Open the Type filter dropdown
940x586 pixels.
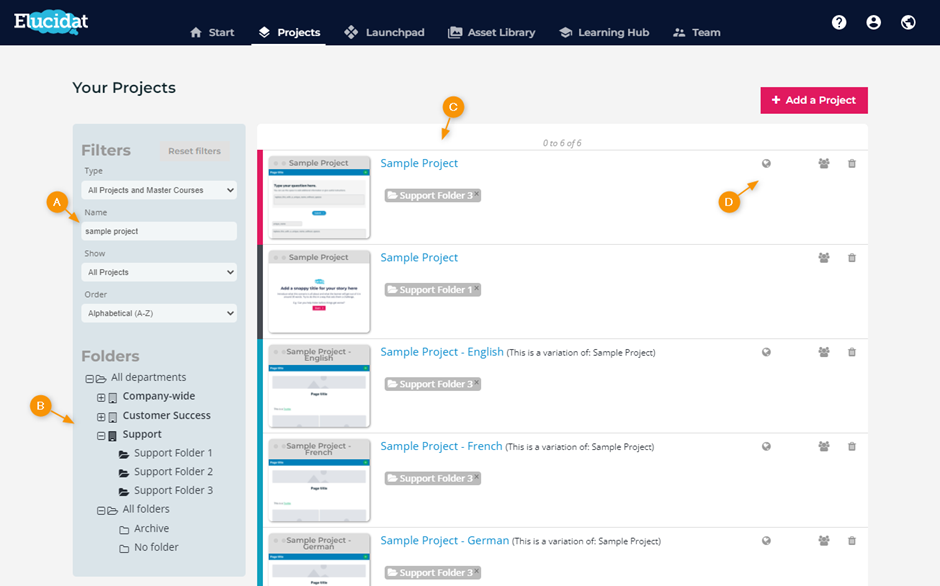coord(159,190)
